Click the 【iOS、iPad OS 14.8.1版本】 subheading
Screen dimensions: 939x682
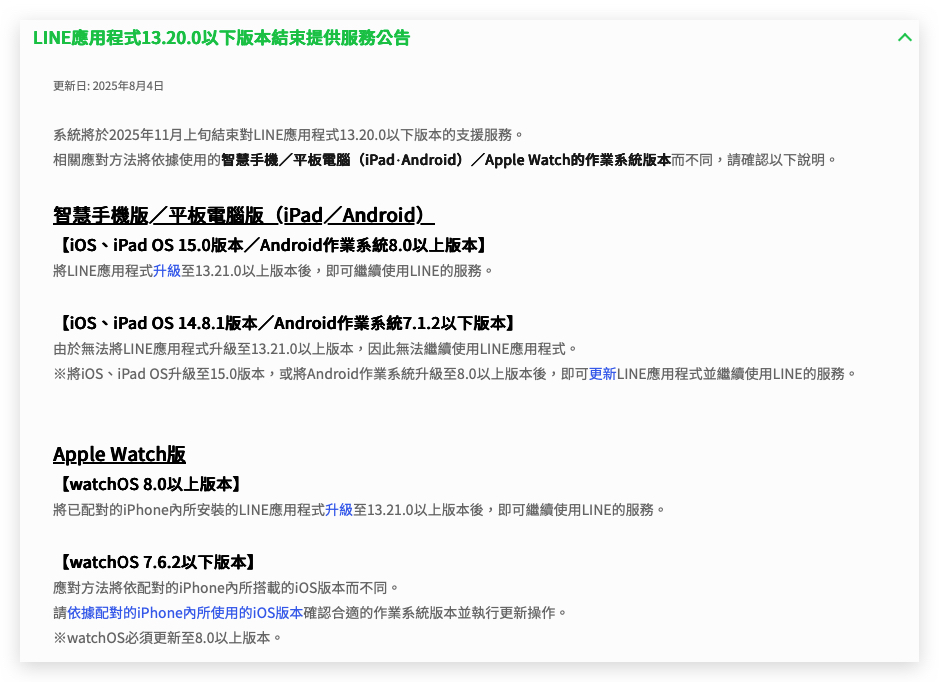pos(287,323)
